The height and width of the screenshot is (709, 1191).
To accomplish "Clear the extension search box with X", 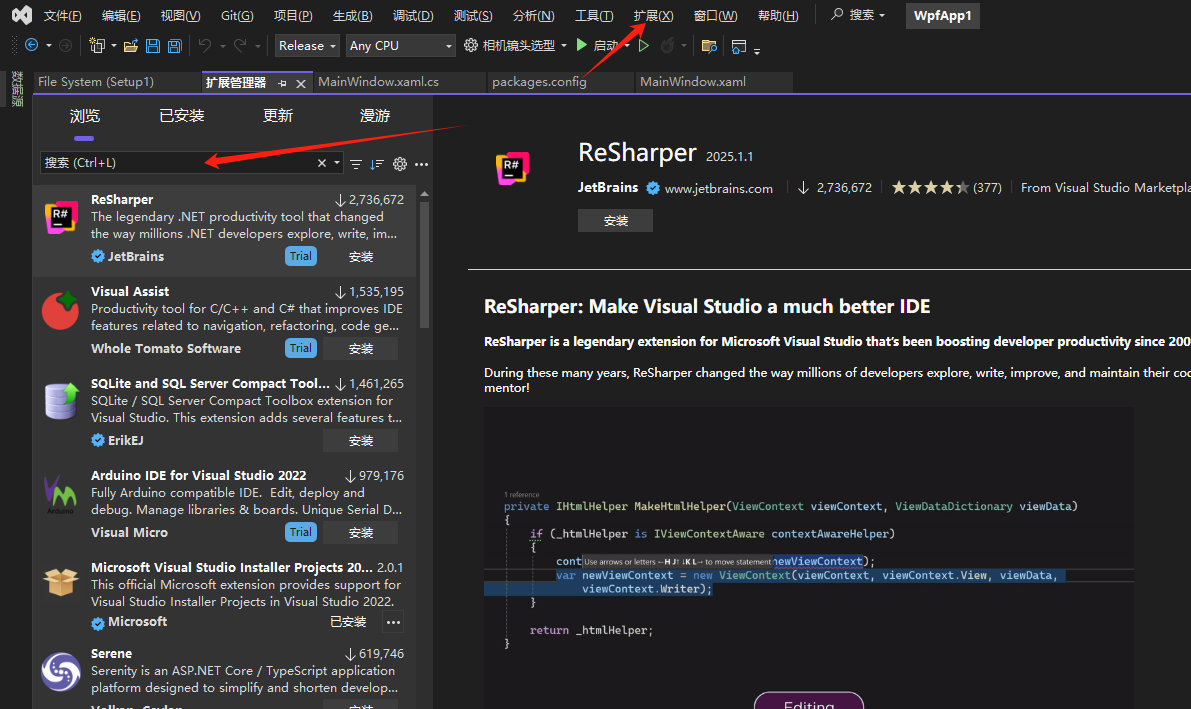I will coord(322,163).
